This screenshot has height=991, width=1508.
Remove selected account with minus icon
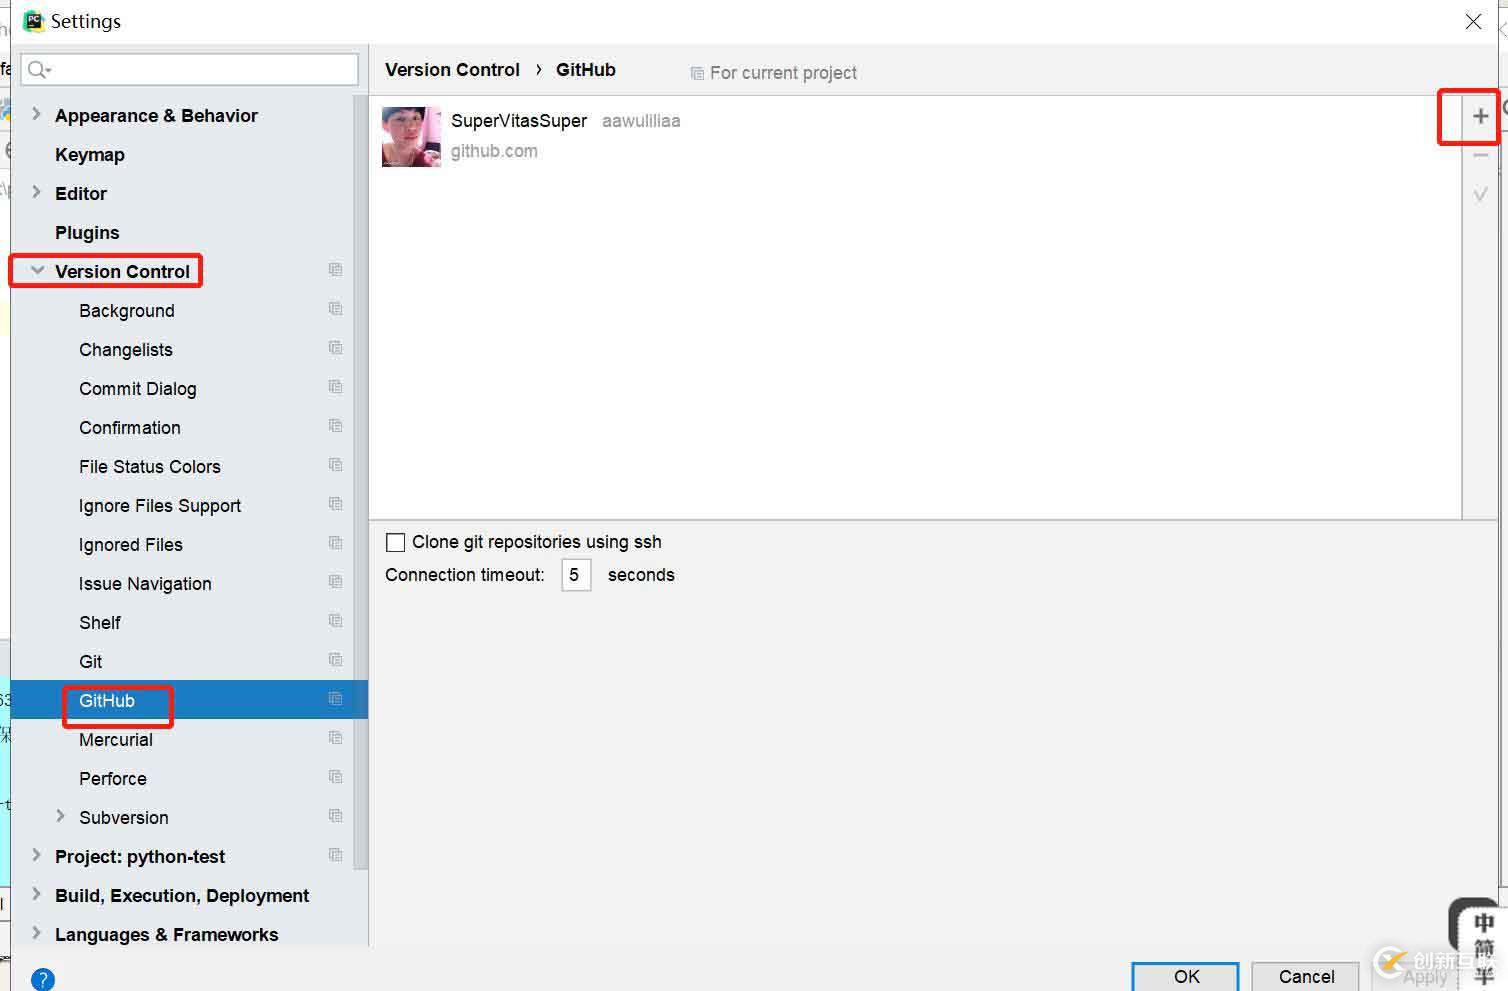[1480, 156]
